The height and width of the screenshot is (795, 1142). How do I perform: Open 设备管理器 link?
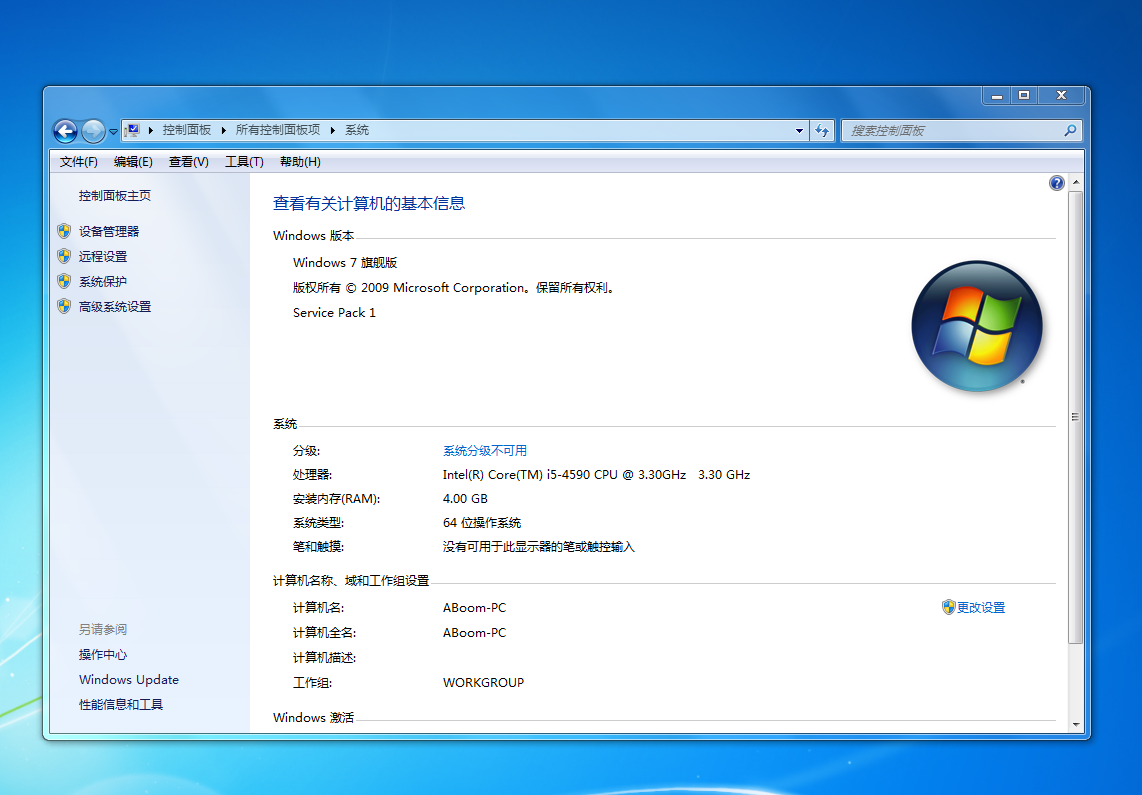tap(109, 232)
